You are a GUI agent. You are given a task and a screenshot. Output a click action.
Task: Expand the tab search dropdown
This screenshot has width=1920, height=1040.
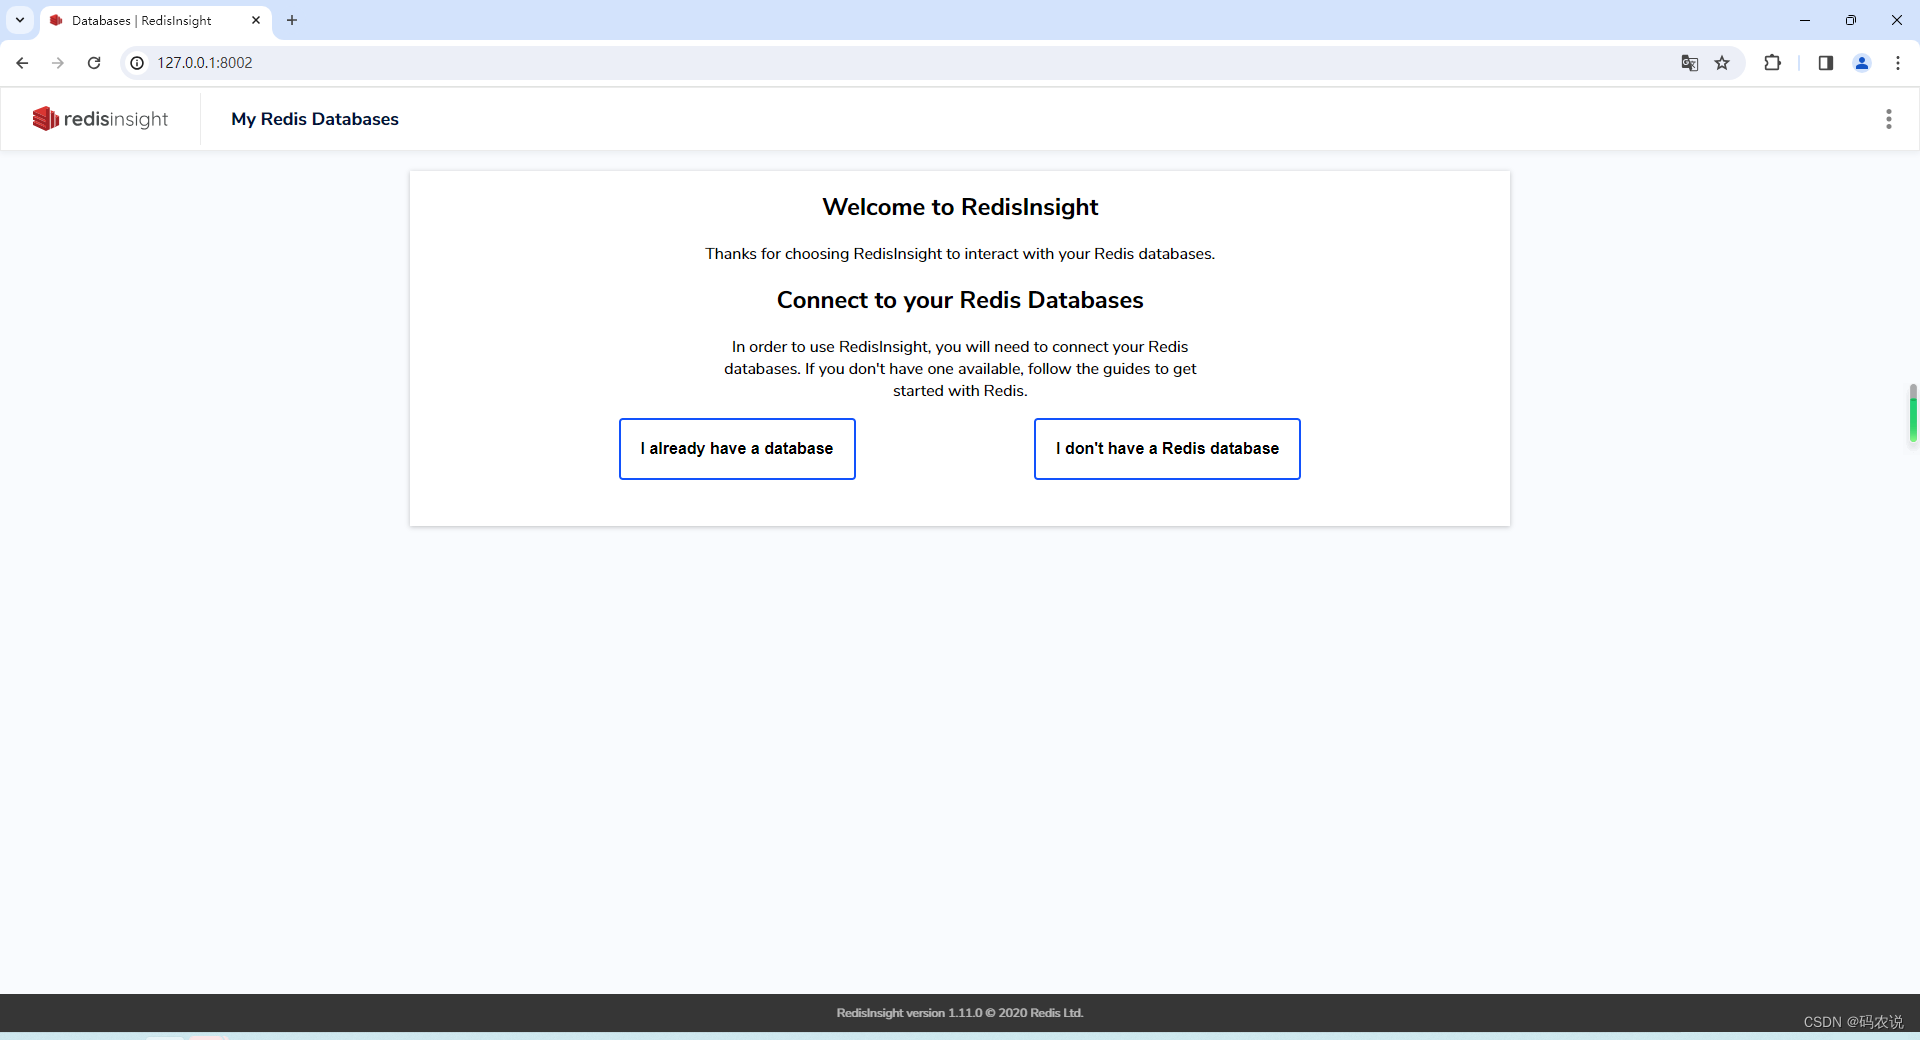pos(20,20)
